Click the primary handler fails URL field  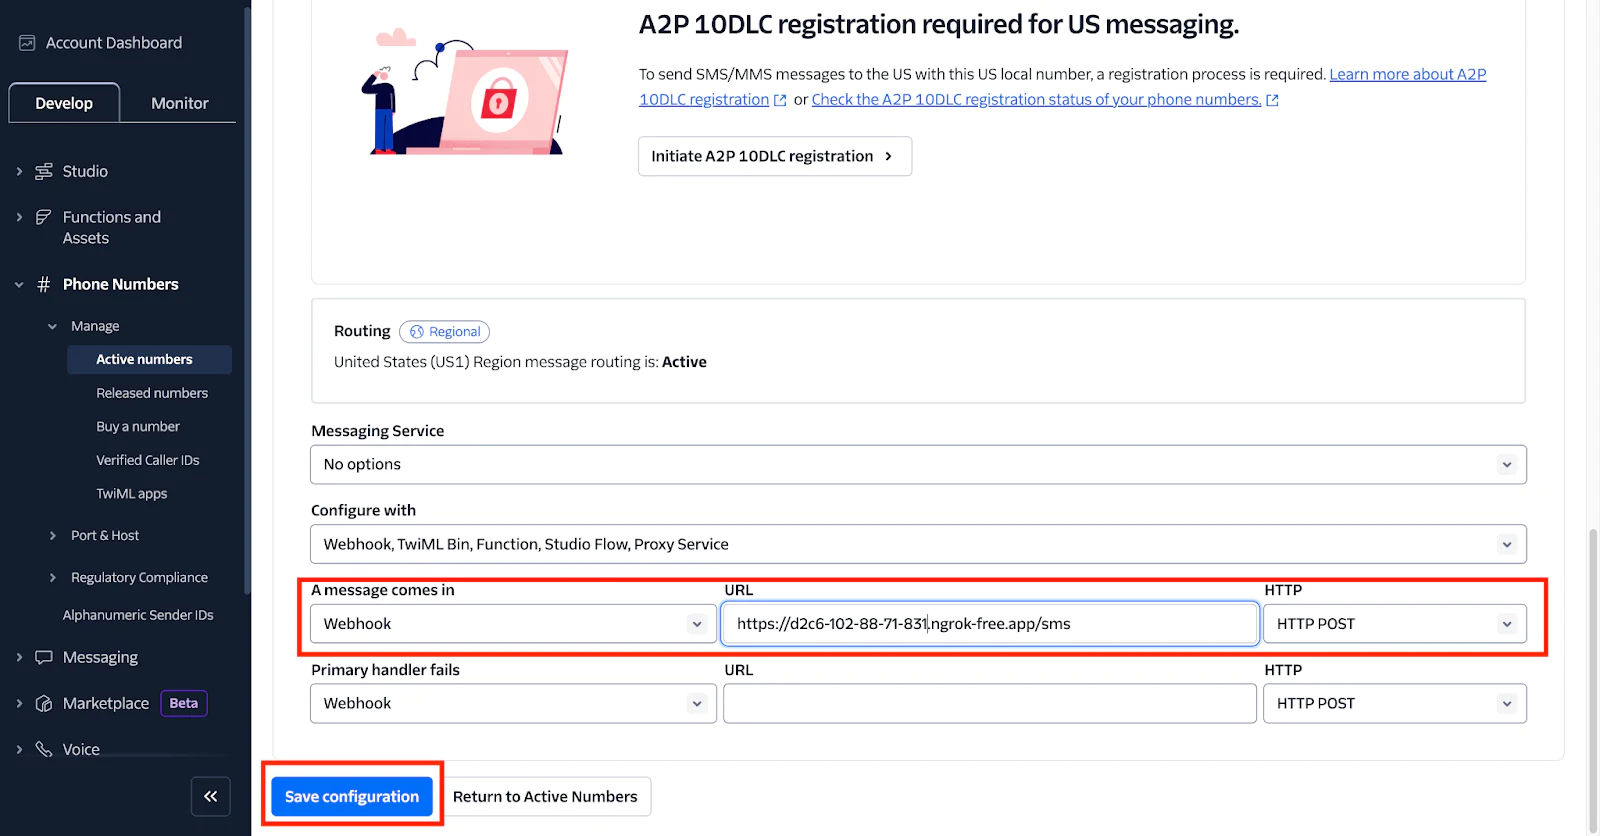(x=990, y=703)
